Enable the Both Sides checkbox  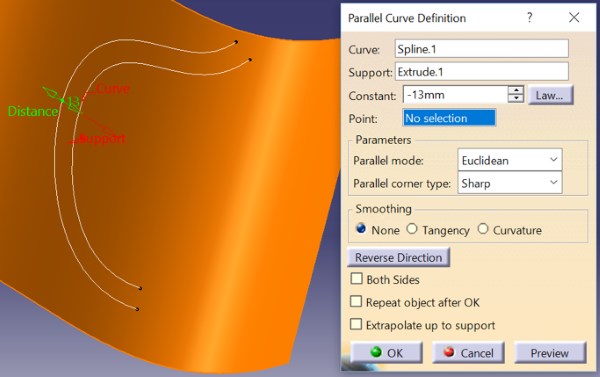tap(357, 279)
